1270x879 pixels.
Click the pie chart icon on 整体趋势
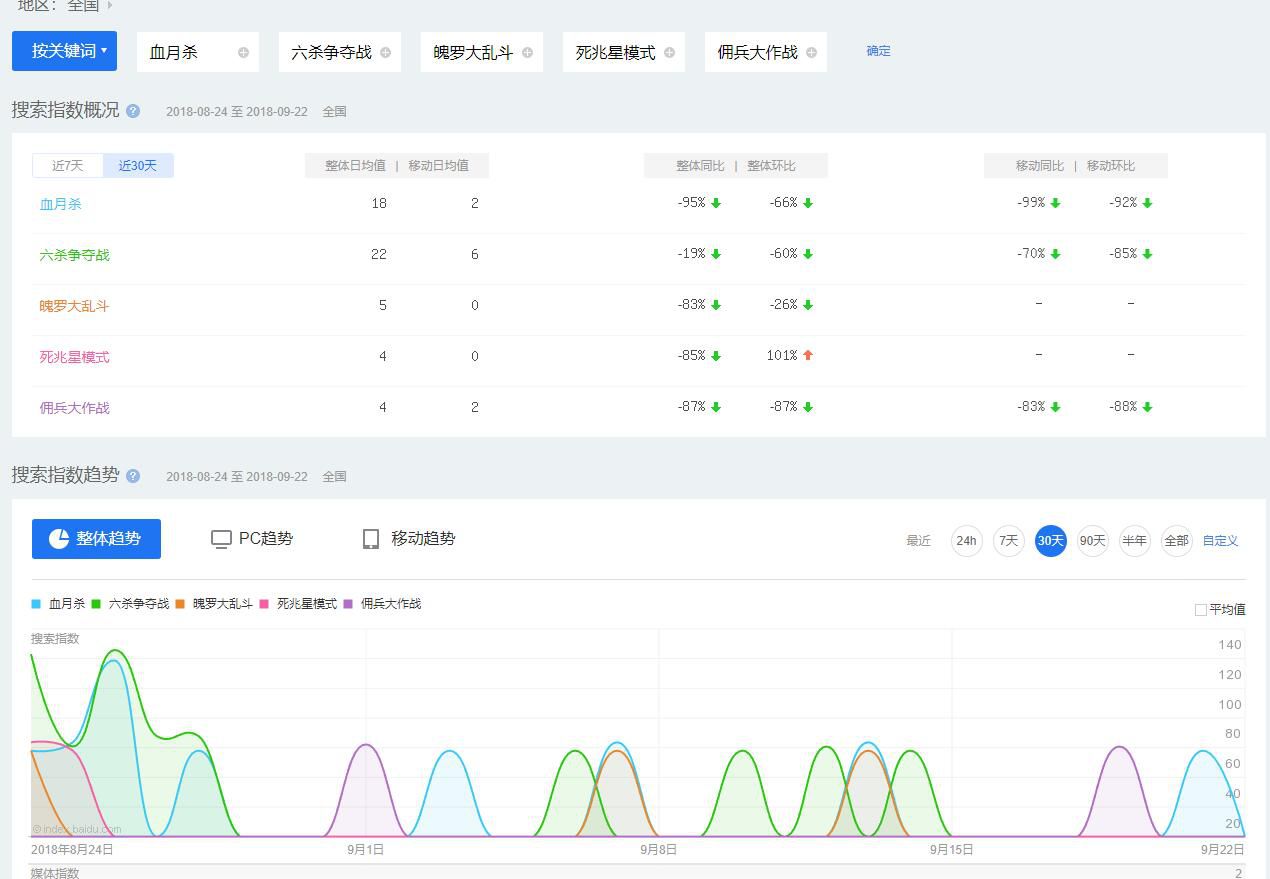(59, 538)
